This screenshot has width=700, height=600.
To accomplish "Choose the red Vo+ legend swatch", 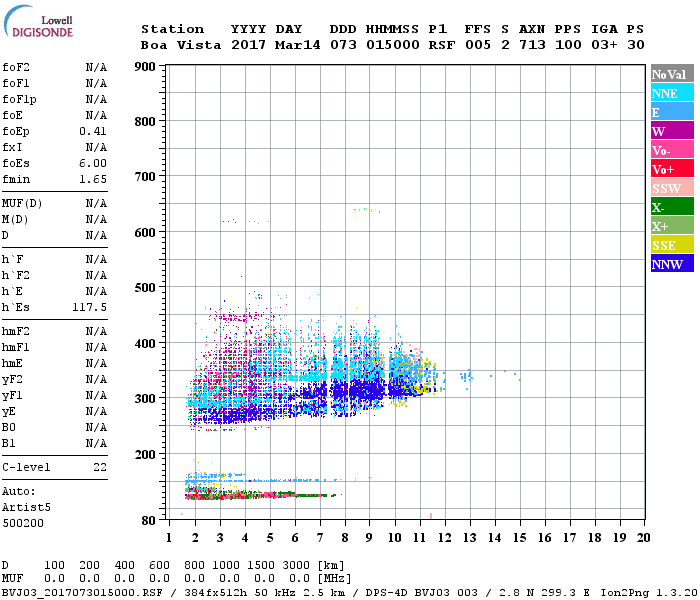I will (x=671, y=169).
